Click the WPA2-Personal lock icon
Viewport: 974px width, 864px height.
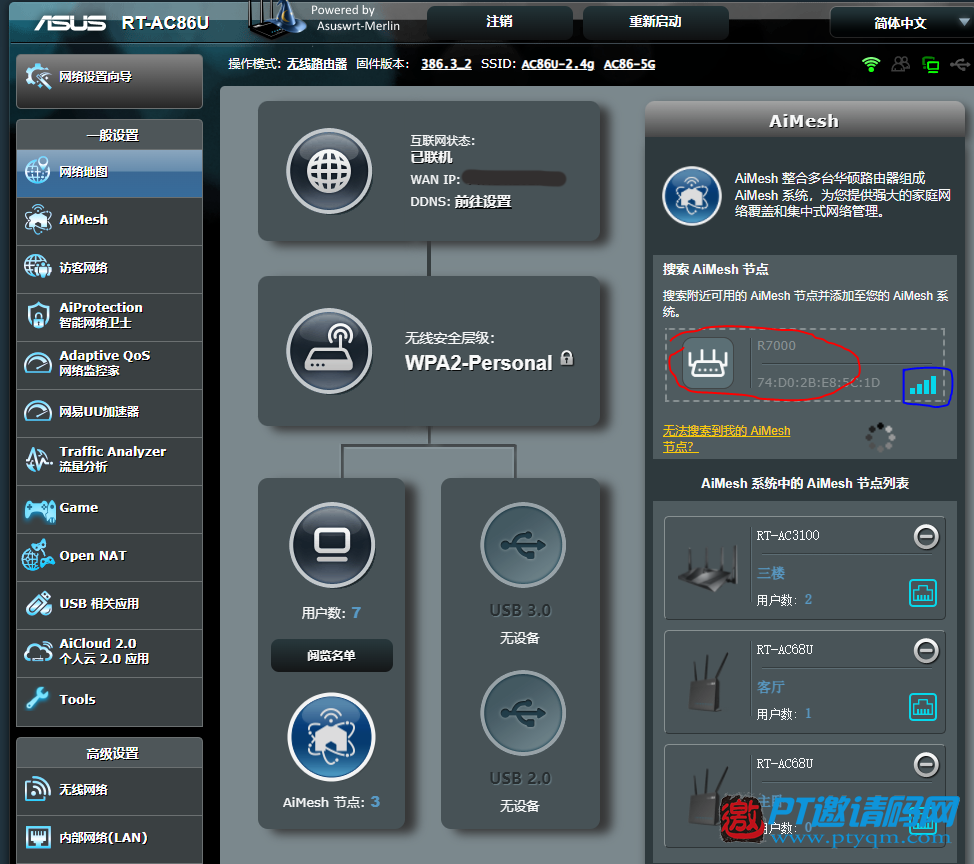coord(567,358)
